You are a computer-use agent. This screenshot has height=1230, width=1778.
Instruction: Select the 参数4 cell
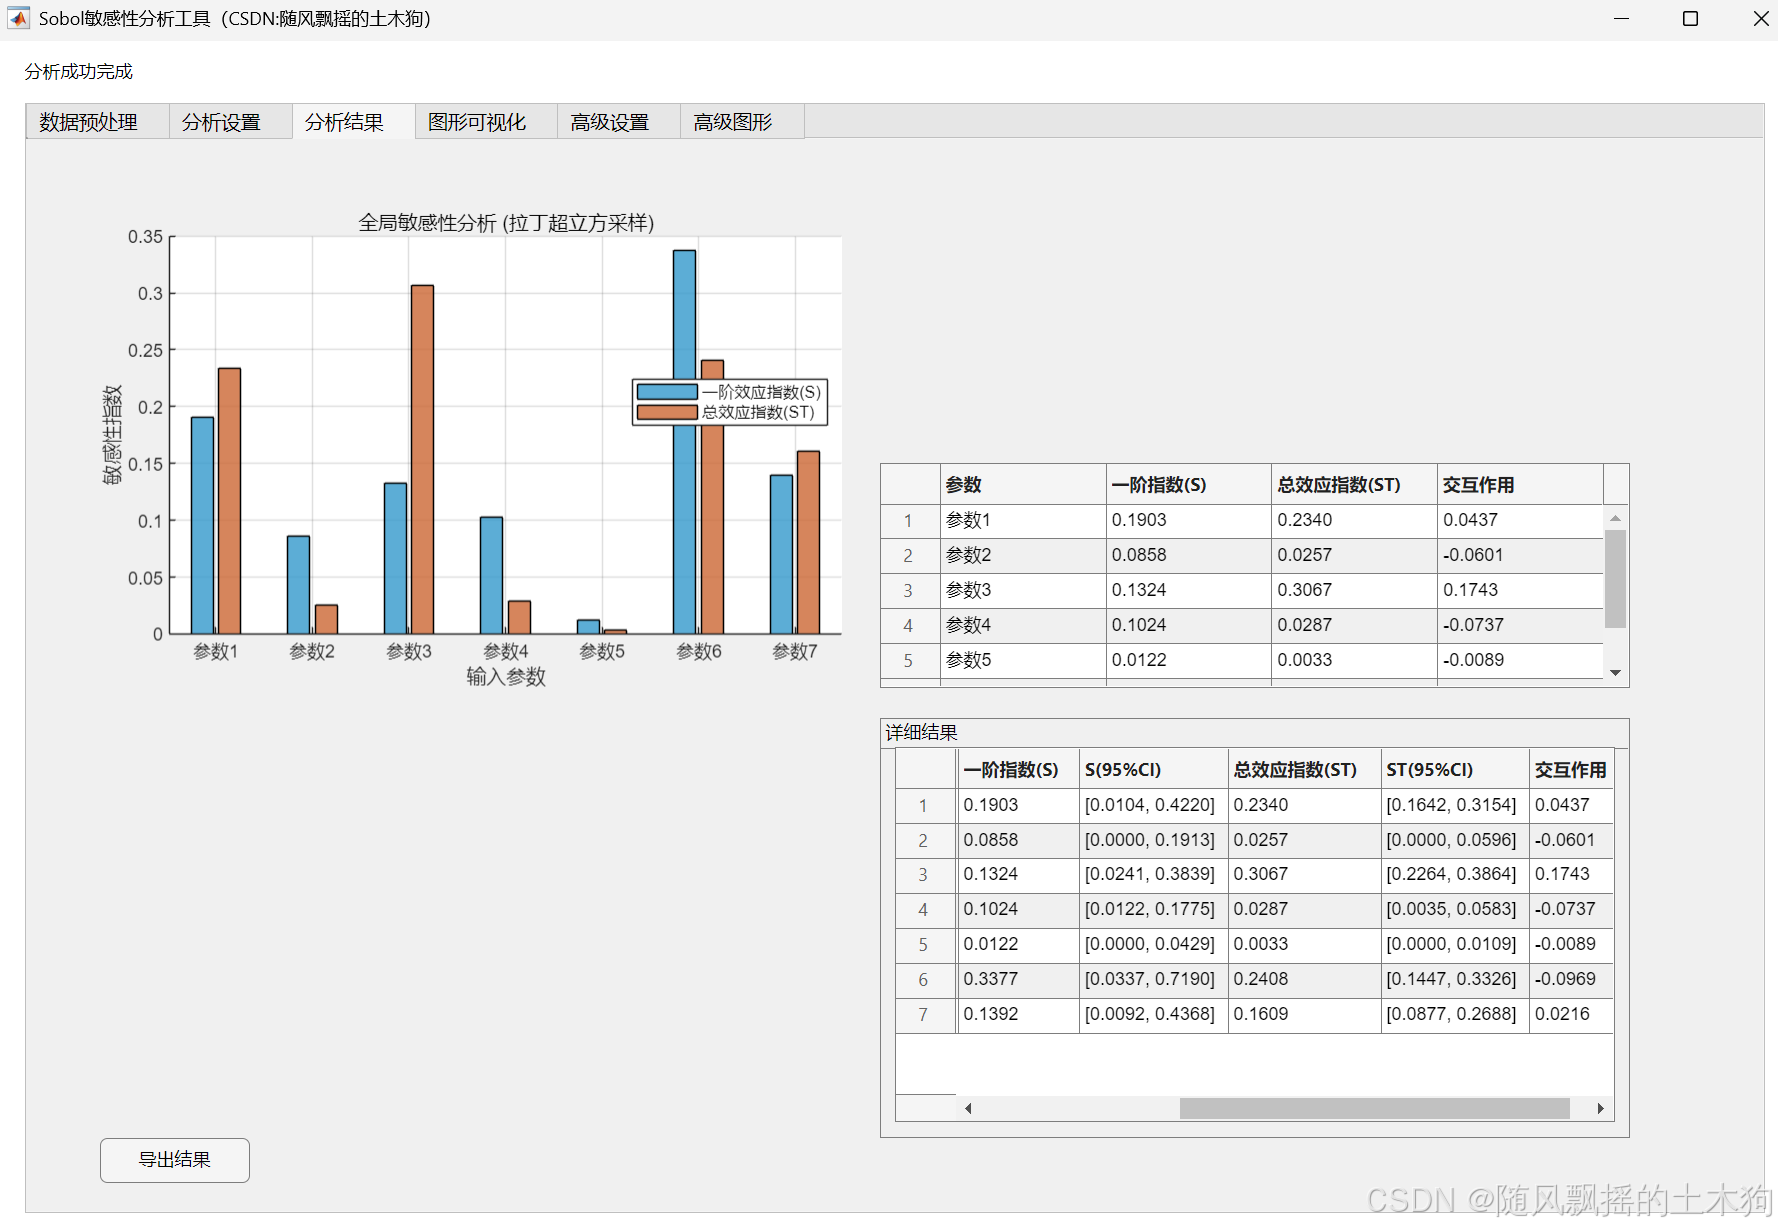point(1023,626)
